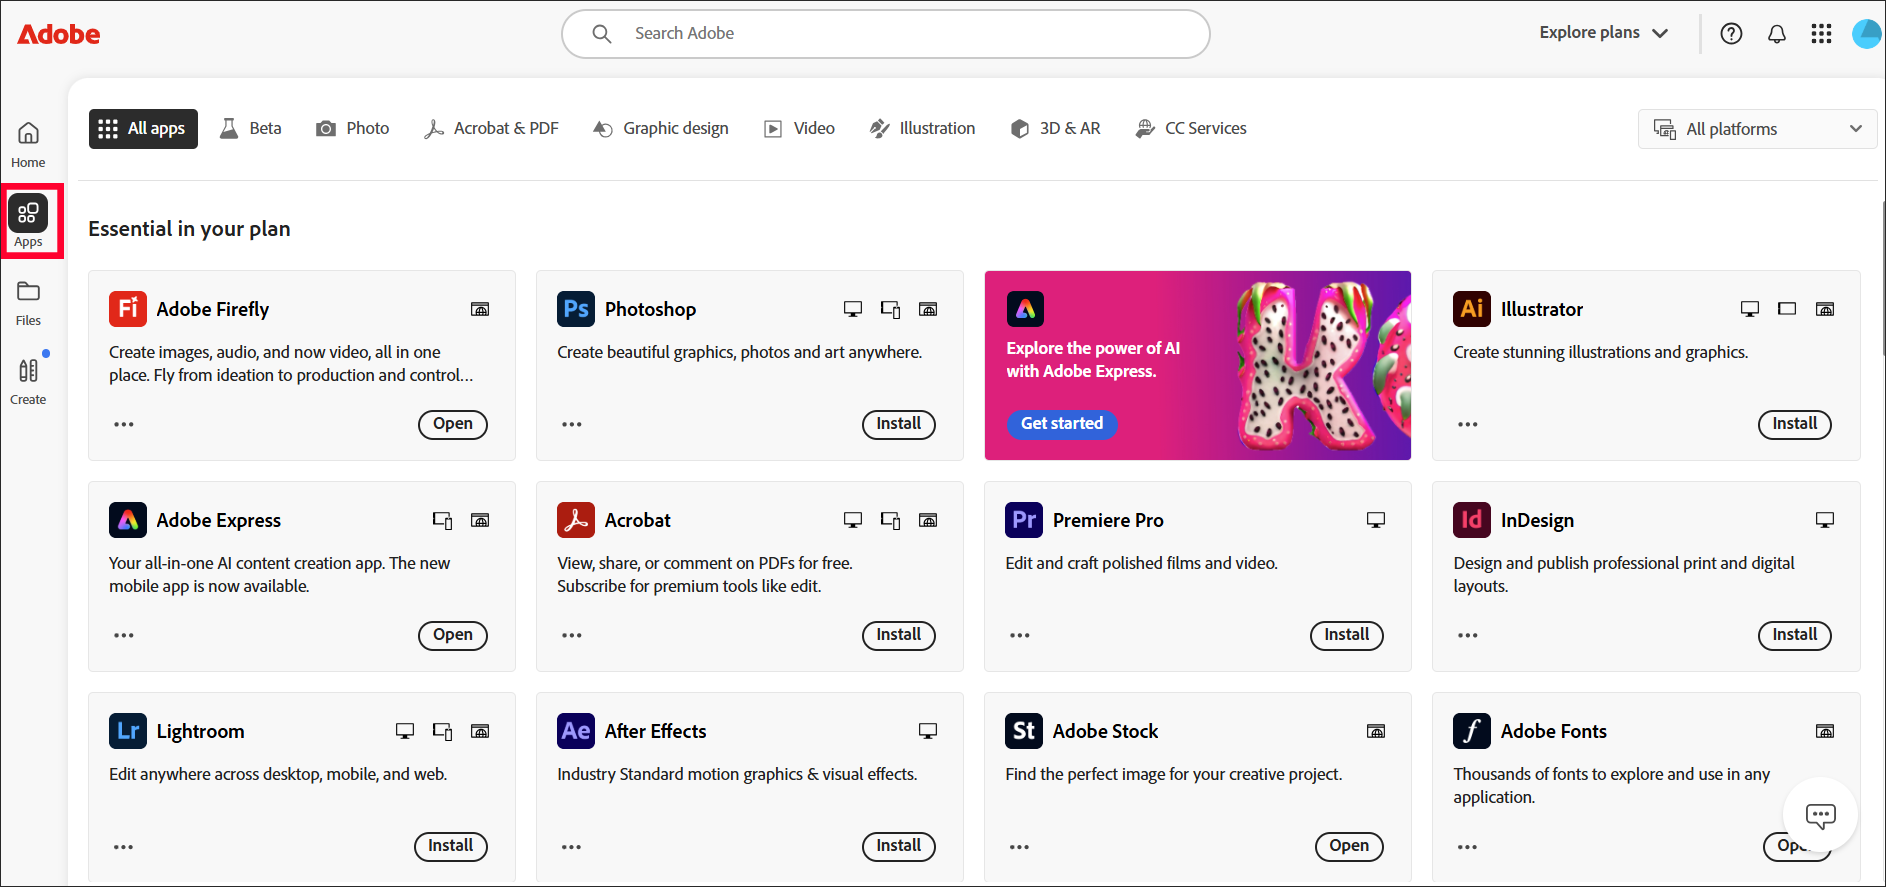
Task: Focus the Search Adobe field
Action: click(x=886, y=34)
